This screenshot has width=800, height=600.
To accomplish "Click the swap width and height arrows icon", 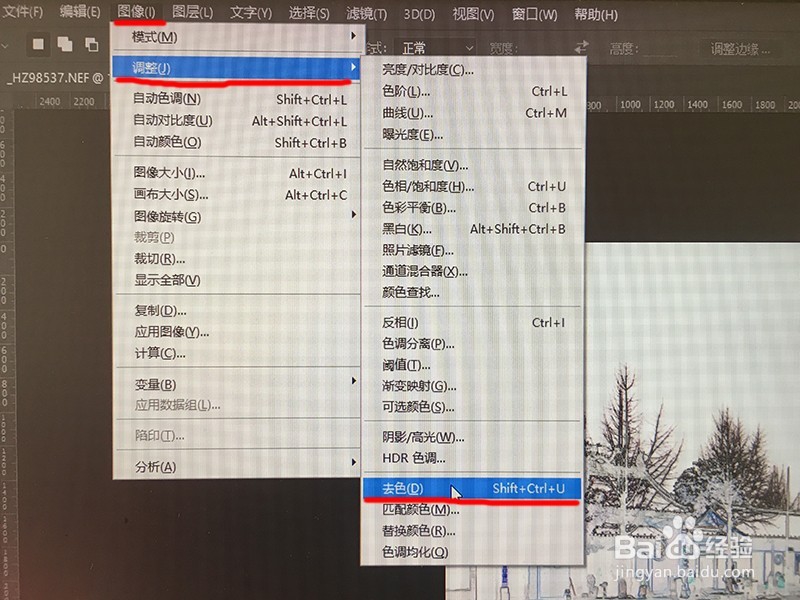I will click(583, 45).
